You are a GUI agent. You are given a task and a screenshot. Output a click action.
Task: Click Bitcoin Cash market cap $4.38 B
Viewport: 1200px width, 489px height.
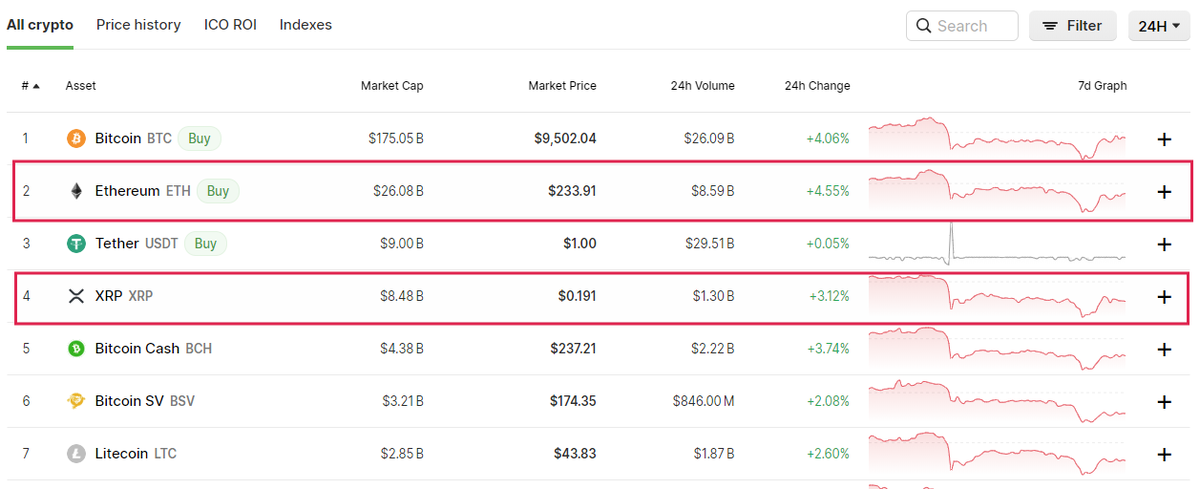point(402,348)
